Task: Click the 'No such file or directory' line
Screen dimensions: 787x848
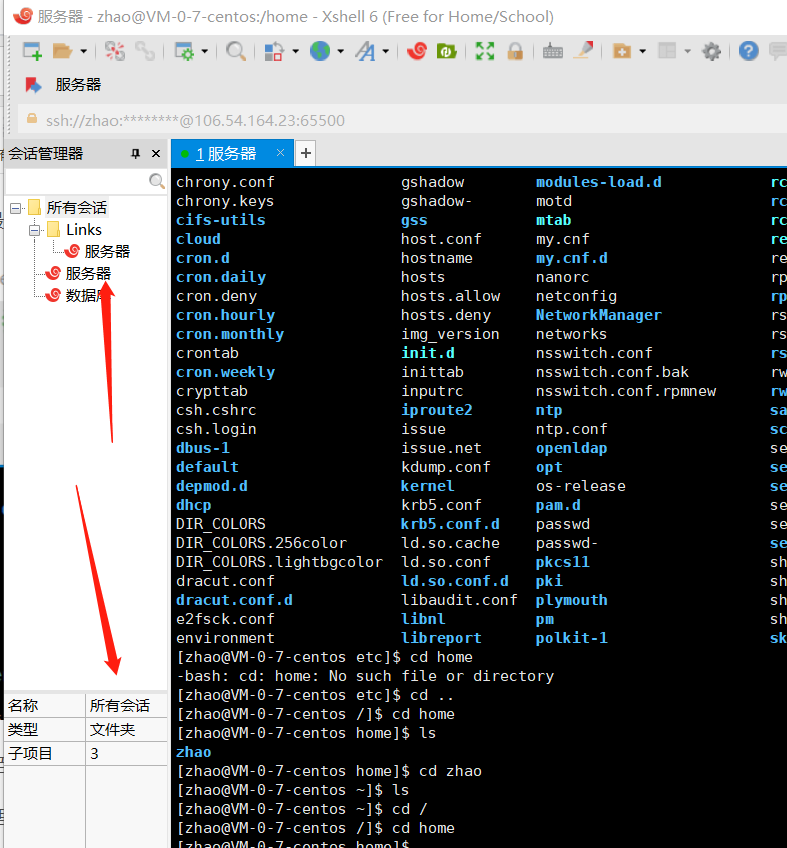Action: point(441,676)
